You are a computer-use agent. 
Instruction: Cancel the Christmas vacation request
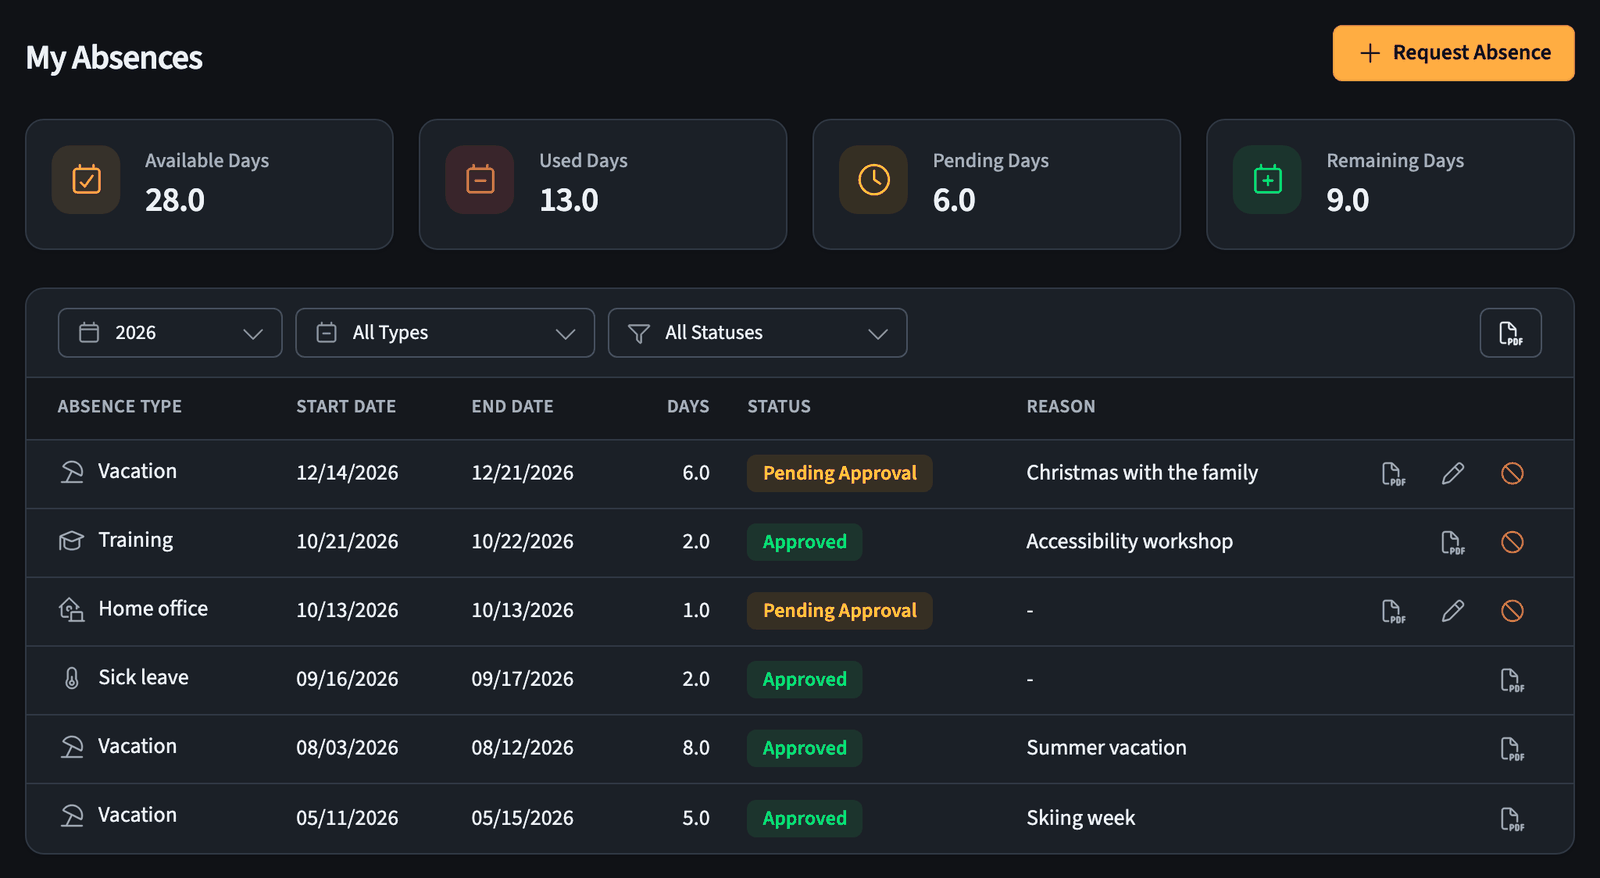coord(1512,473)
